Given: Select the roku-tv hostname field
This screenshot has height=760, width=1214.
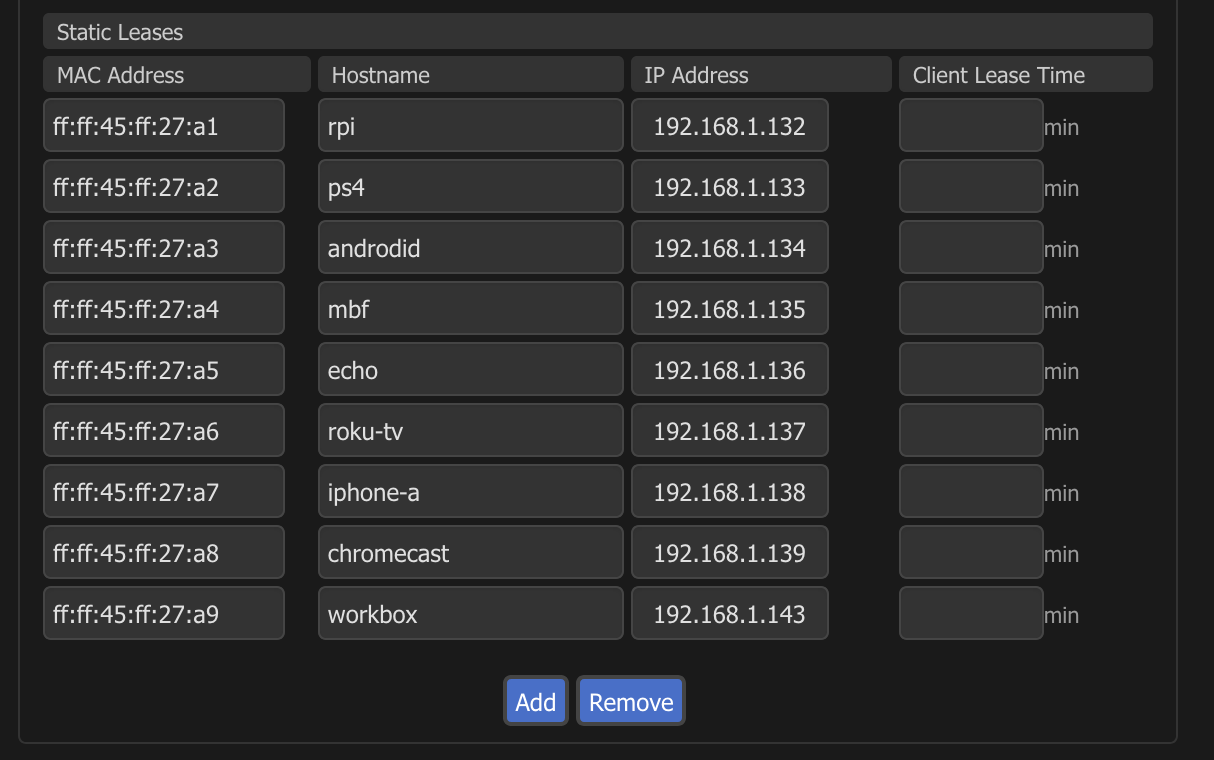Looking at the screenshot, I should 470,431.
